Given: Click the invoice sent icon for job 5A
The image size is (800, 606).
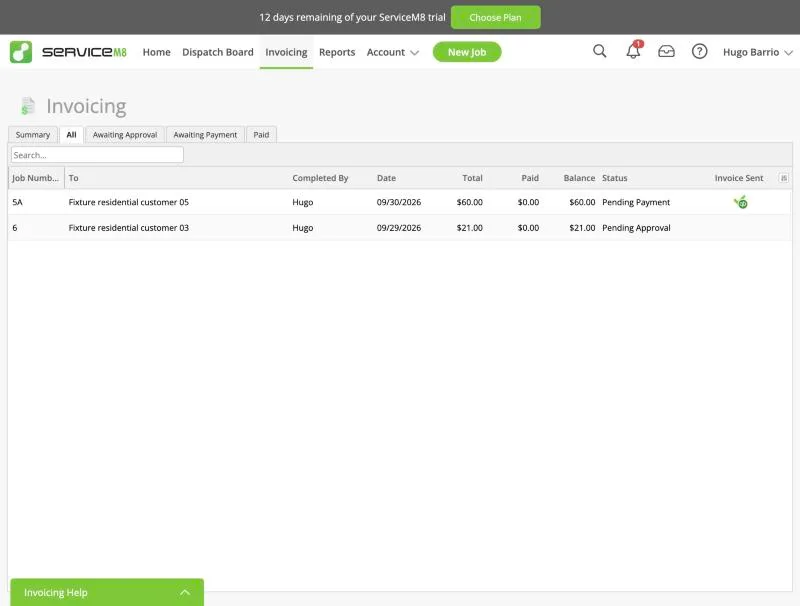Looking at the screenshot, I should click(741, 202).
